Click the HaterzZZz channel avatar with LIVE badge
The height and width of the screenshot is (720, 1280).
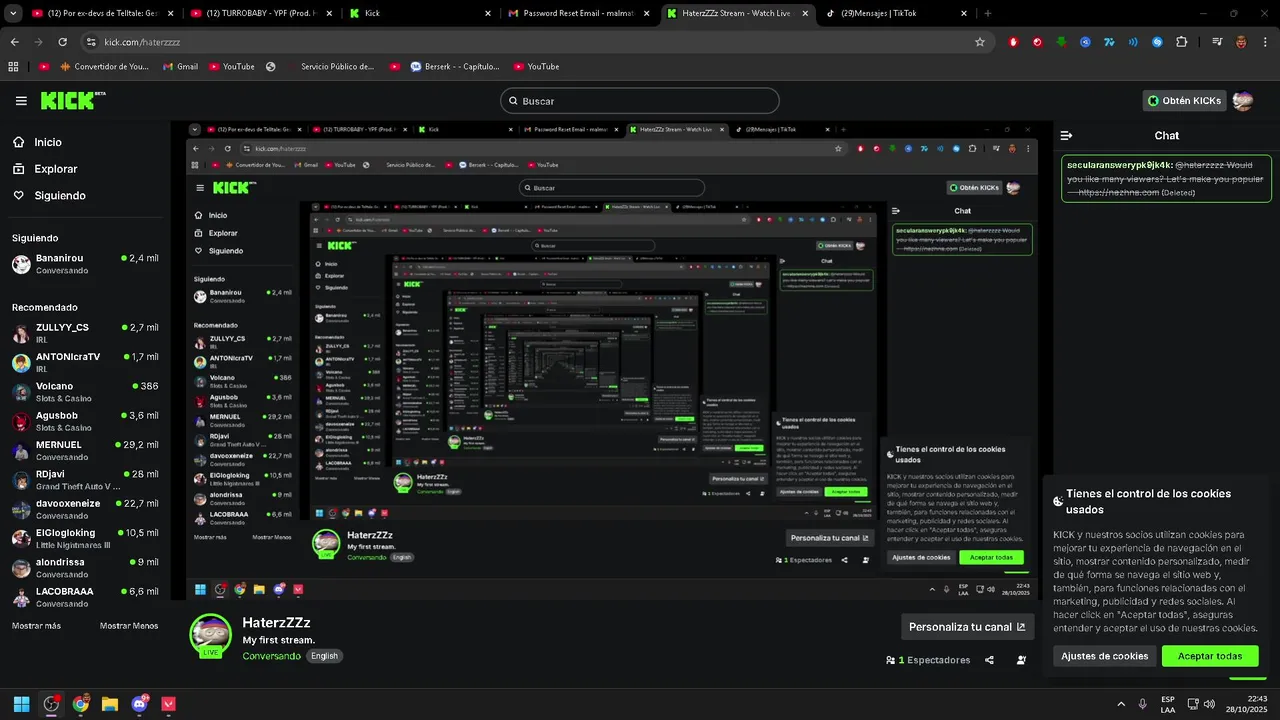pyautogui.click(x=211, y=635)
